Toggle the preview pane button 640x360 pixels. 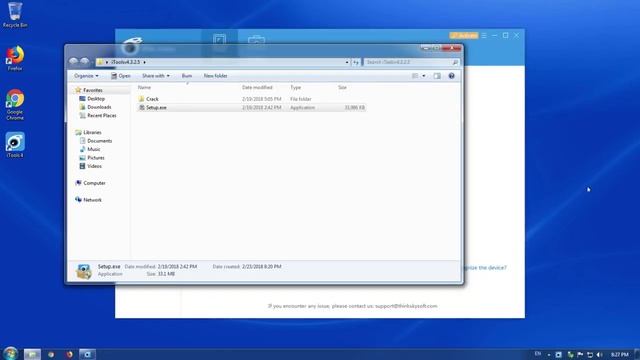coord(437,76)
